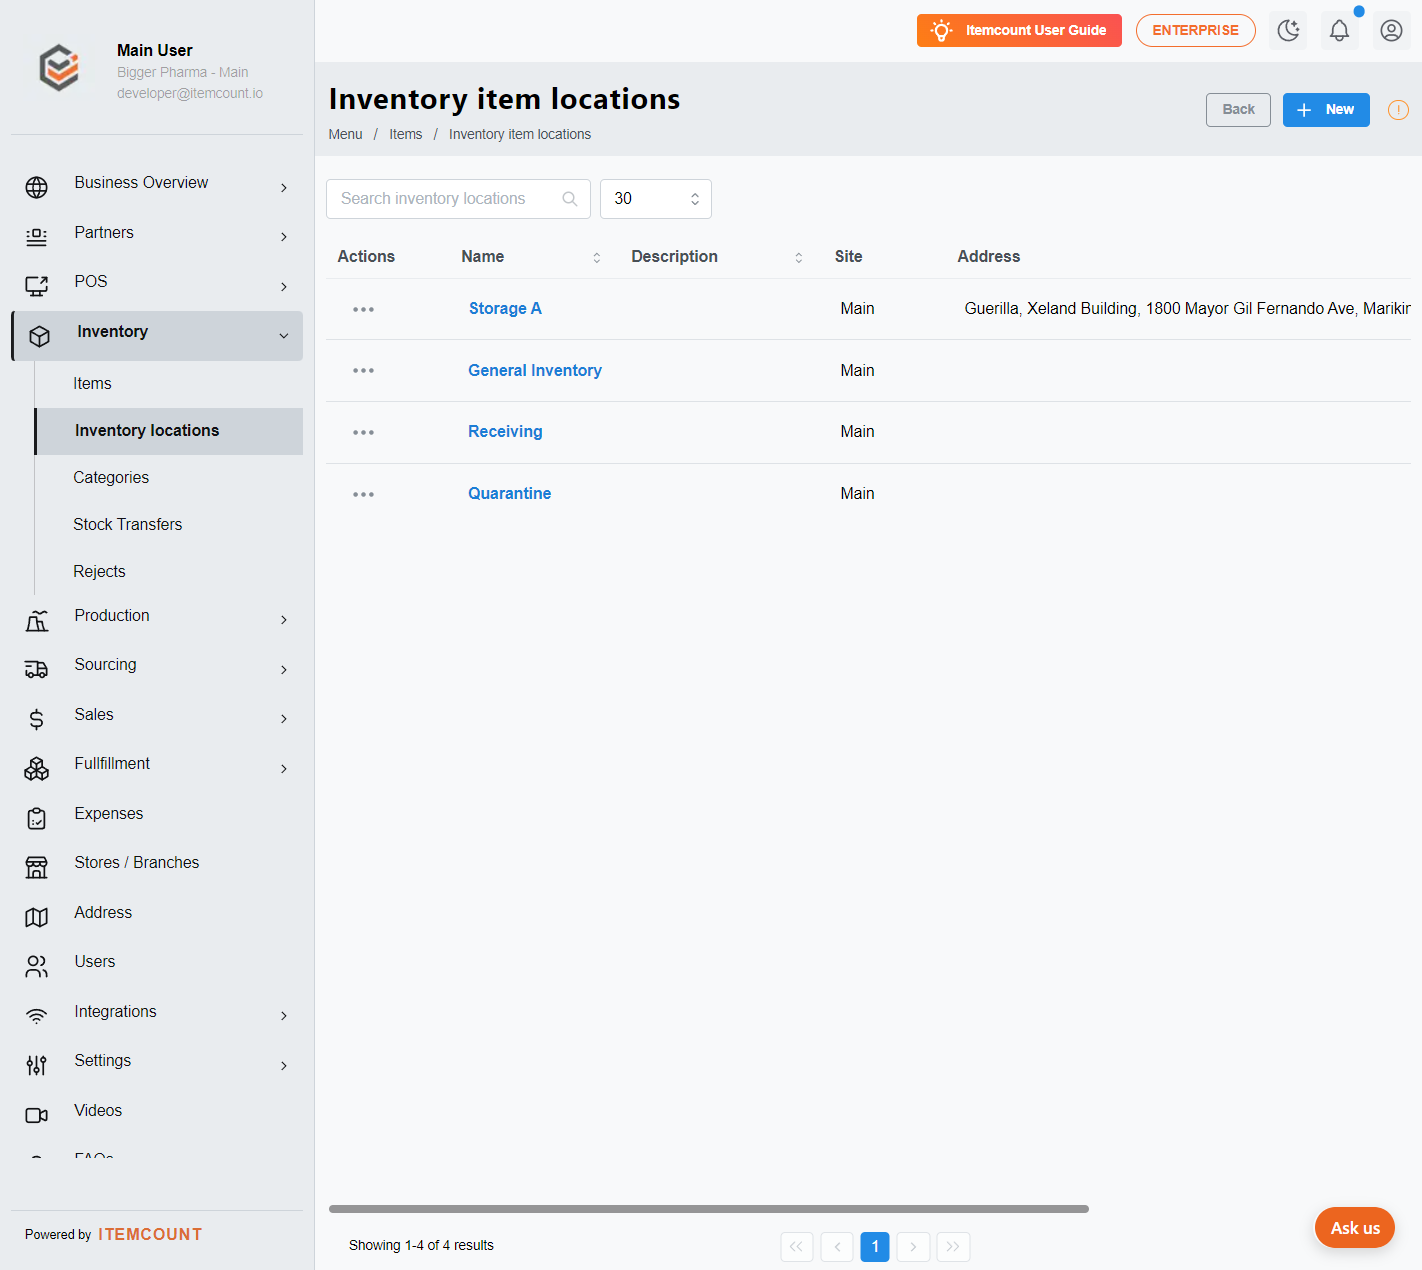
Task: Sort table by Name column arrows
Action: [x=597, y=257]
